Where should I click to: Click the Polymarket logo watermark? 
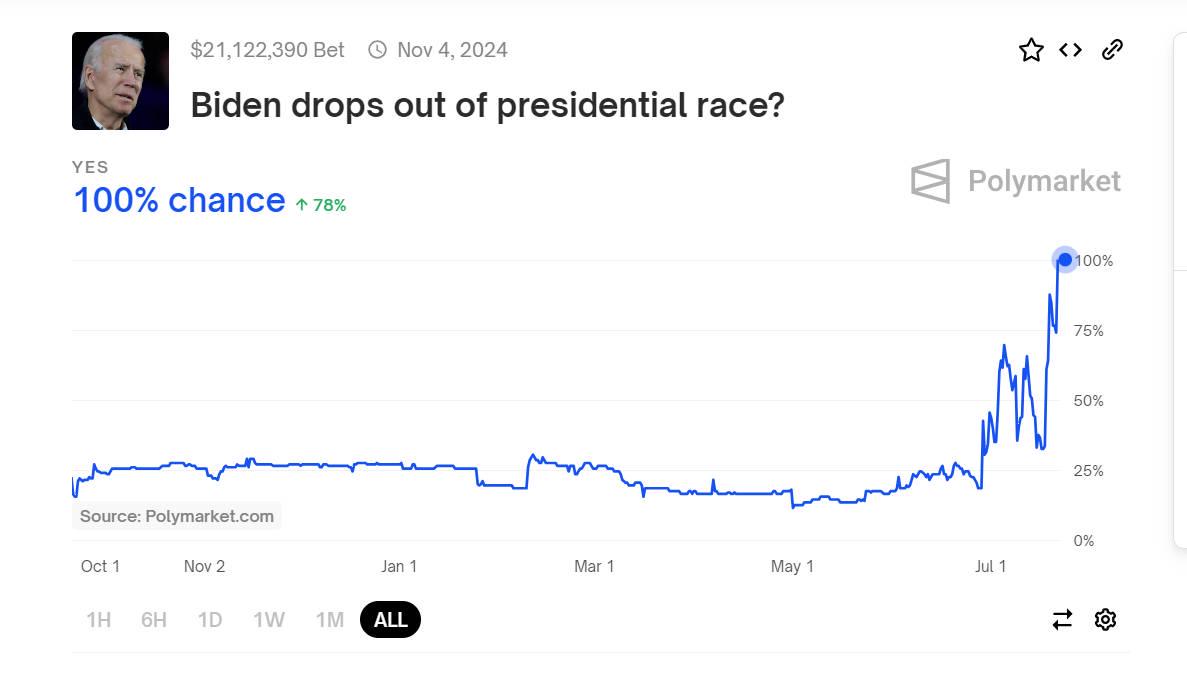tap(1015, 181)
